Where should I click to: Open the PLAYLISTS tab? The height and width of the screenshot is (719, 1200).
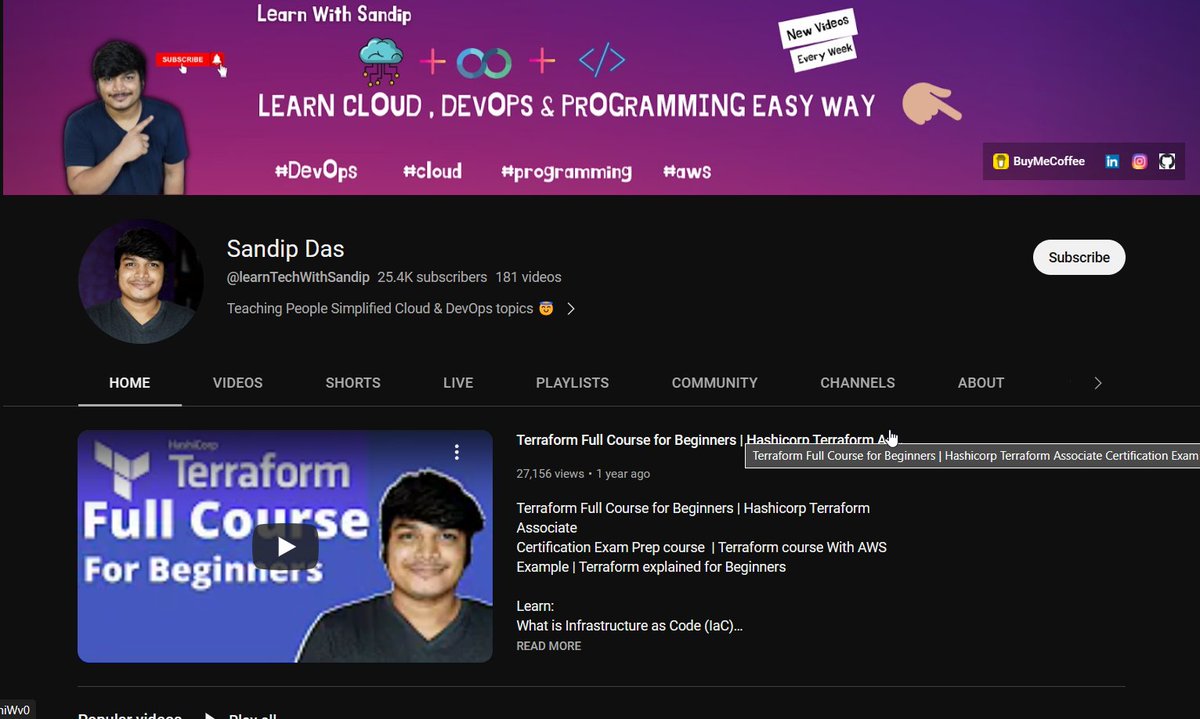572,383
